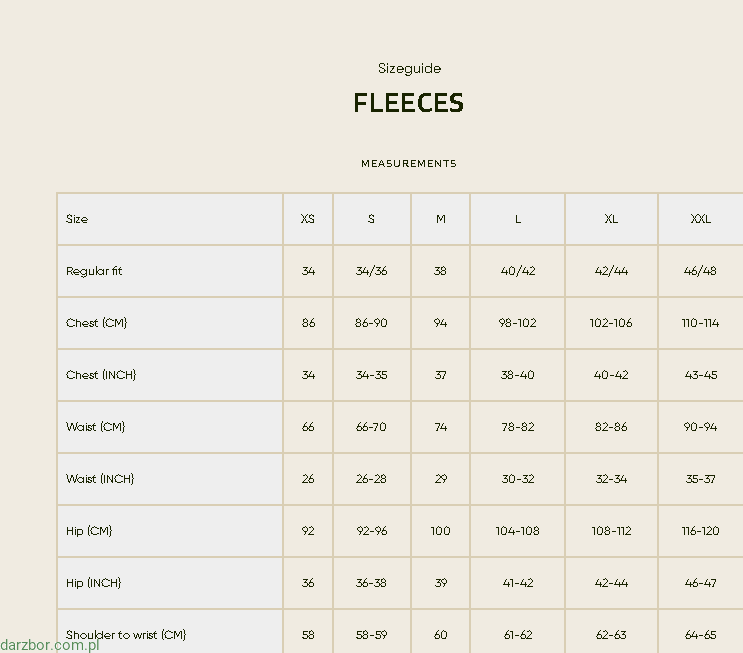The height and width of the screenshot is (653, 743).
Task: Click the Regular fit row label
Action: tap(94, 271)
